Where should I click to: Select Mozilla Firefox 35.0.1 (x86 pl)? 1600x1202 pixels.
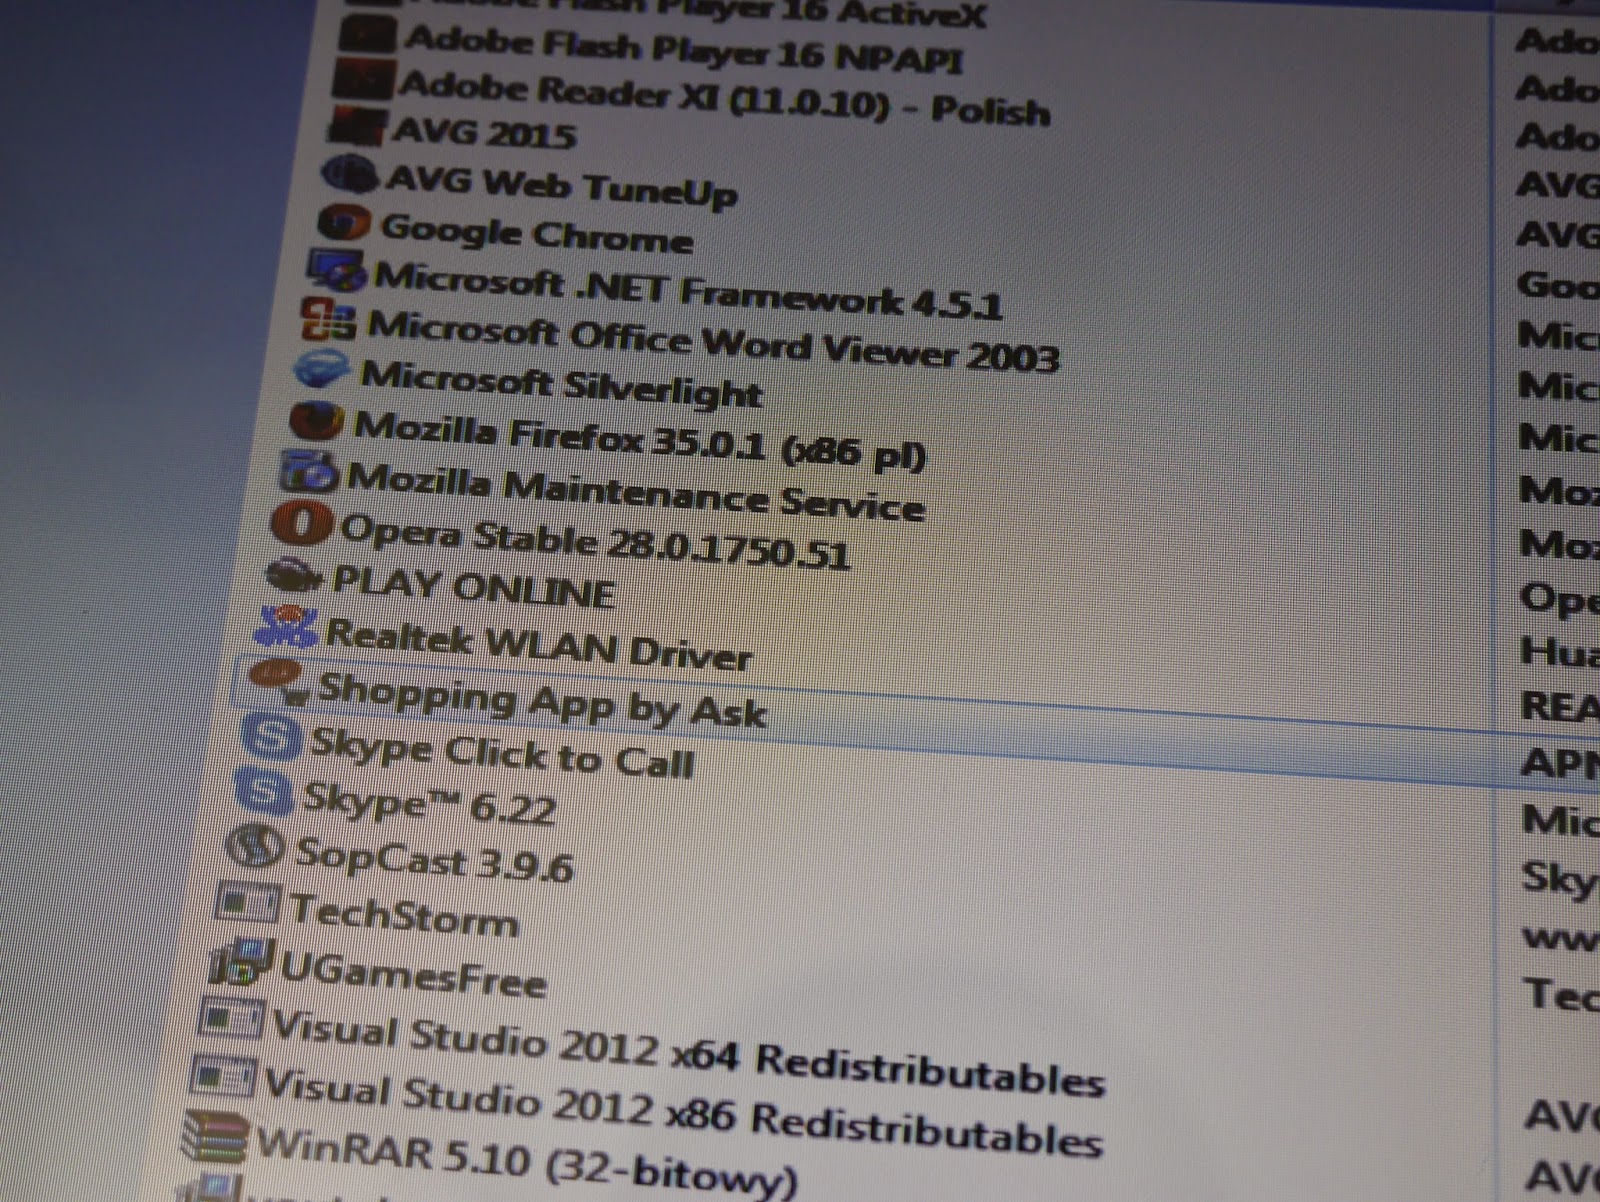tap(639, 442)
